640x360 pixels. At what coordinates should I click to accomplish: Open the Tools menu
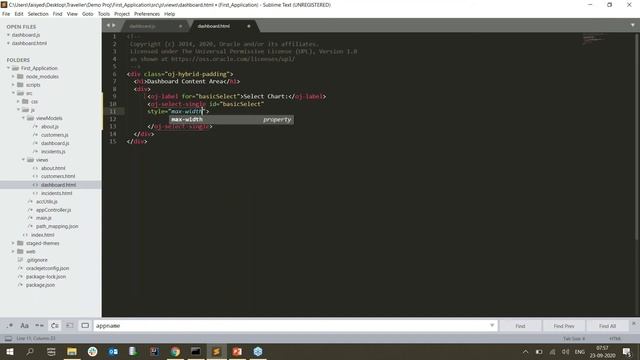point(104,14)
